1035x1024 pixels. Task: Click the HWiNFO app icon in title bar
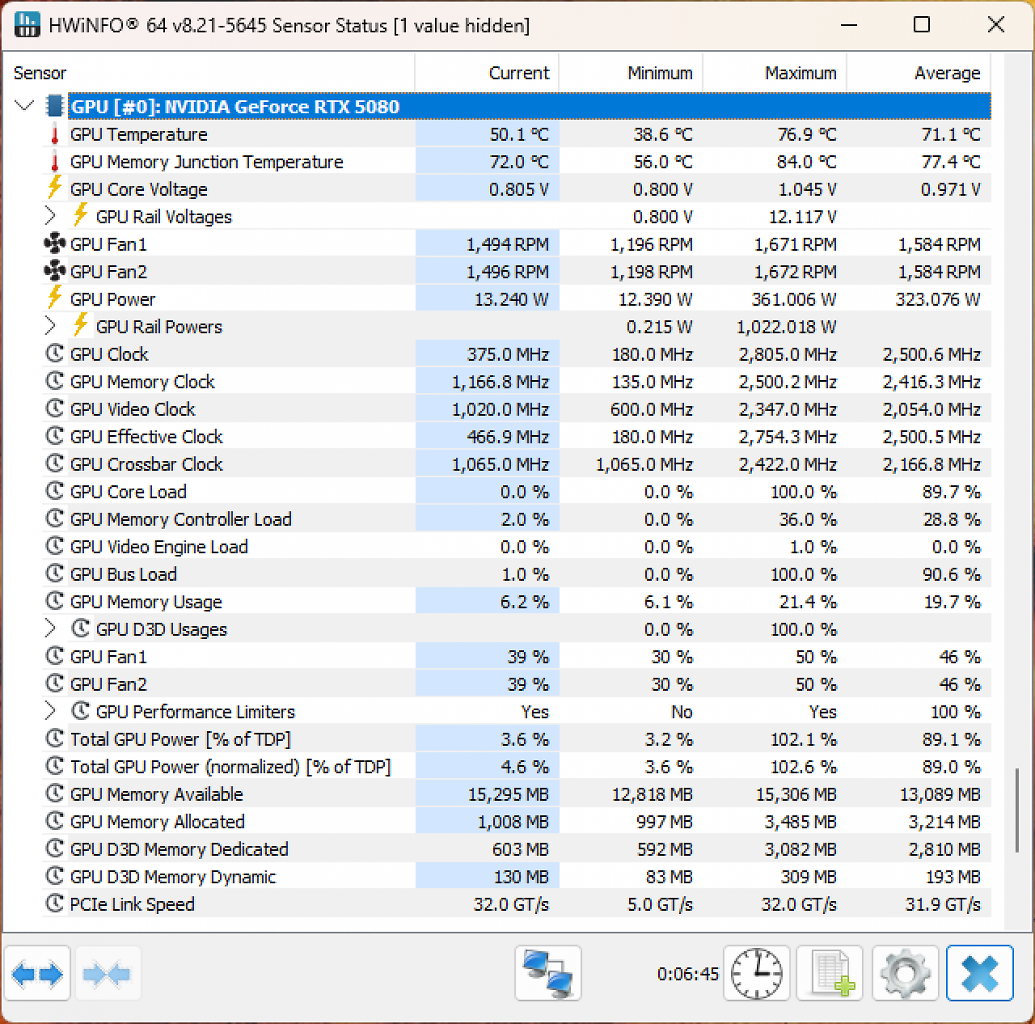tap(27, 25)
